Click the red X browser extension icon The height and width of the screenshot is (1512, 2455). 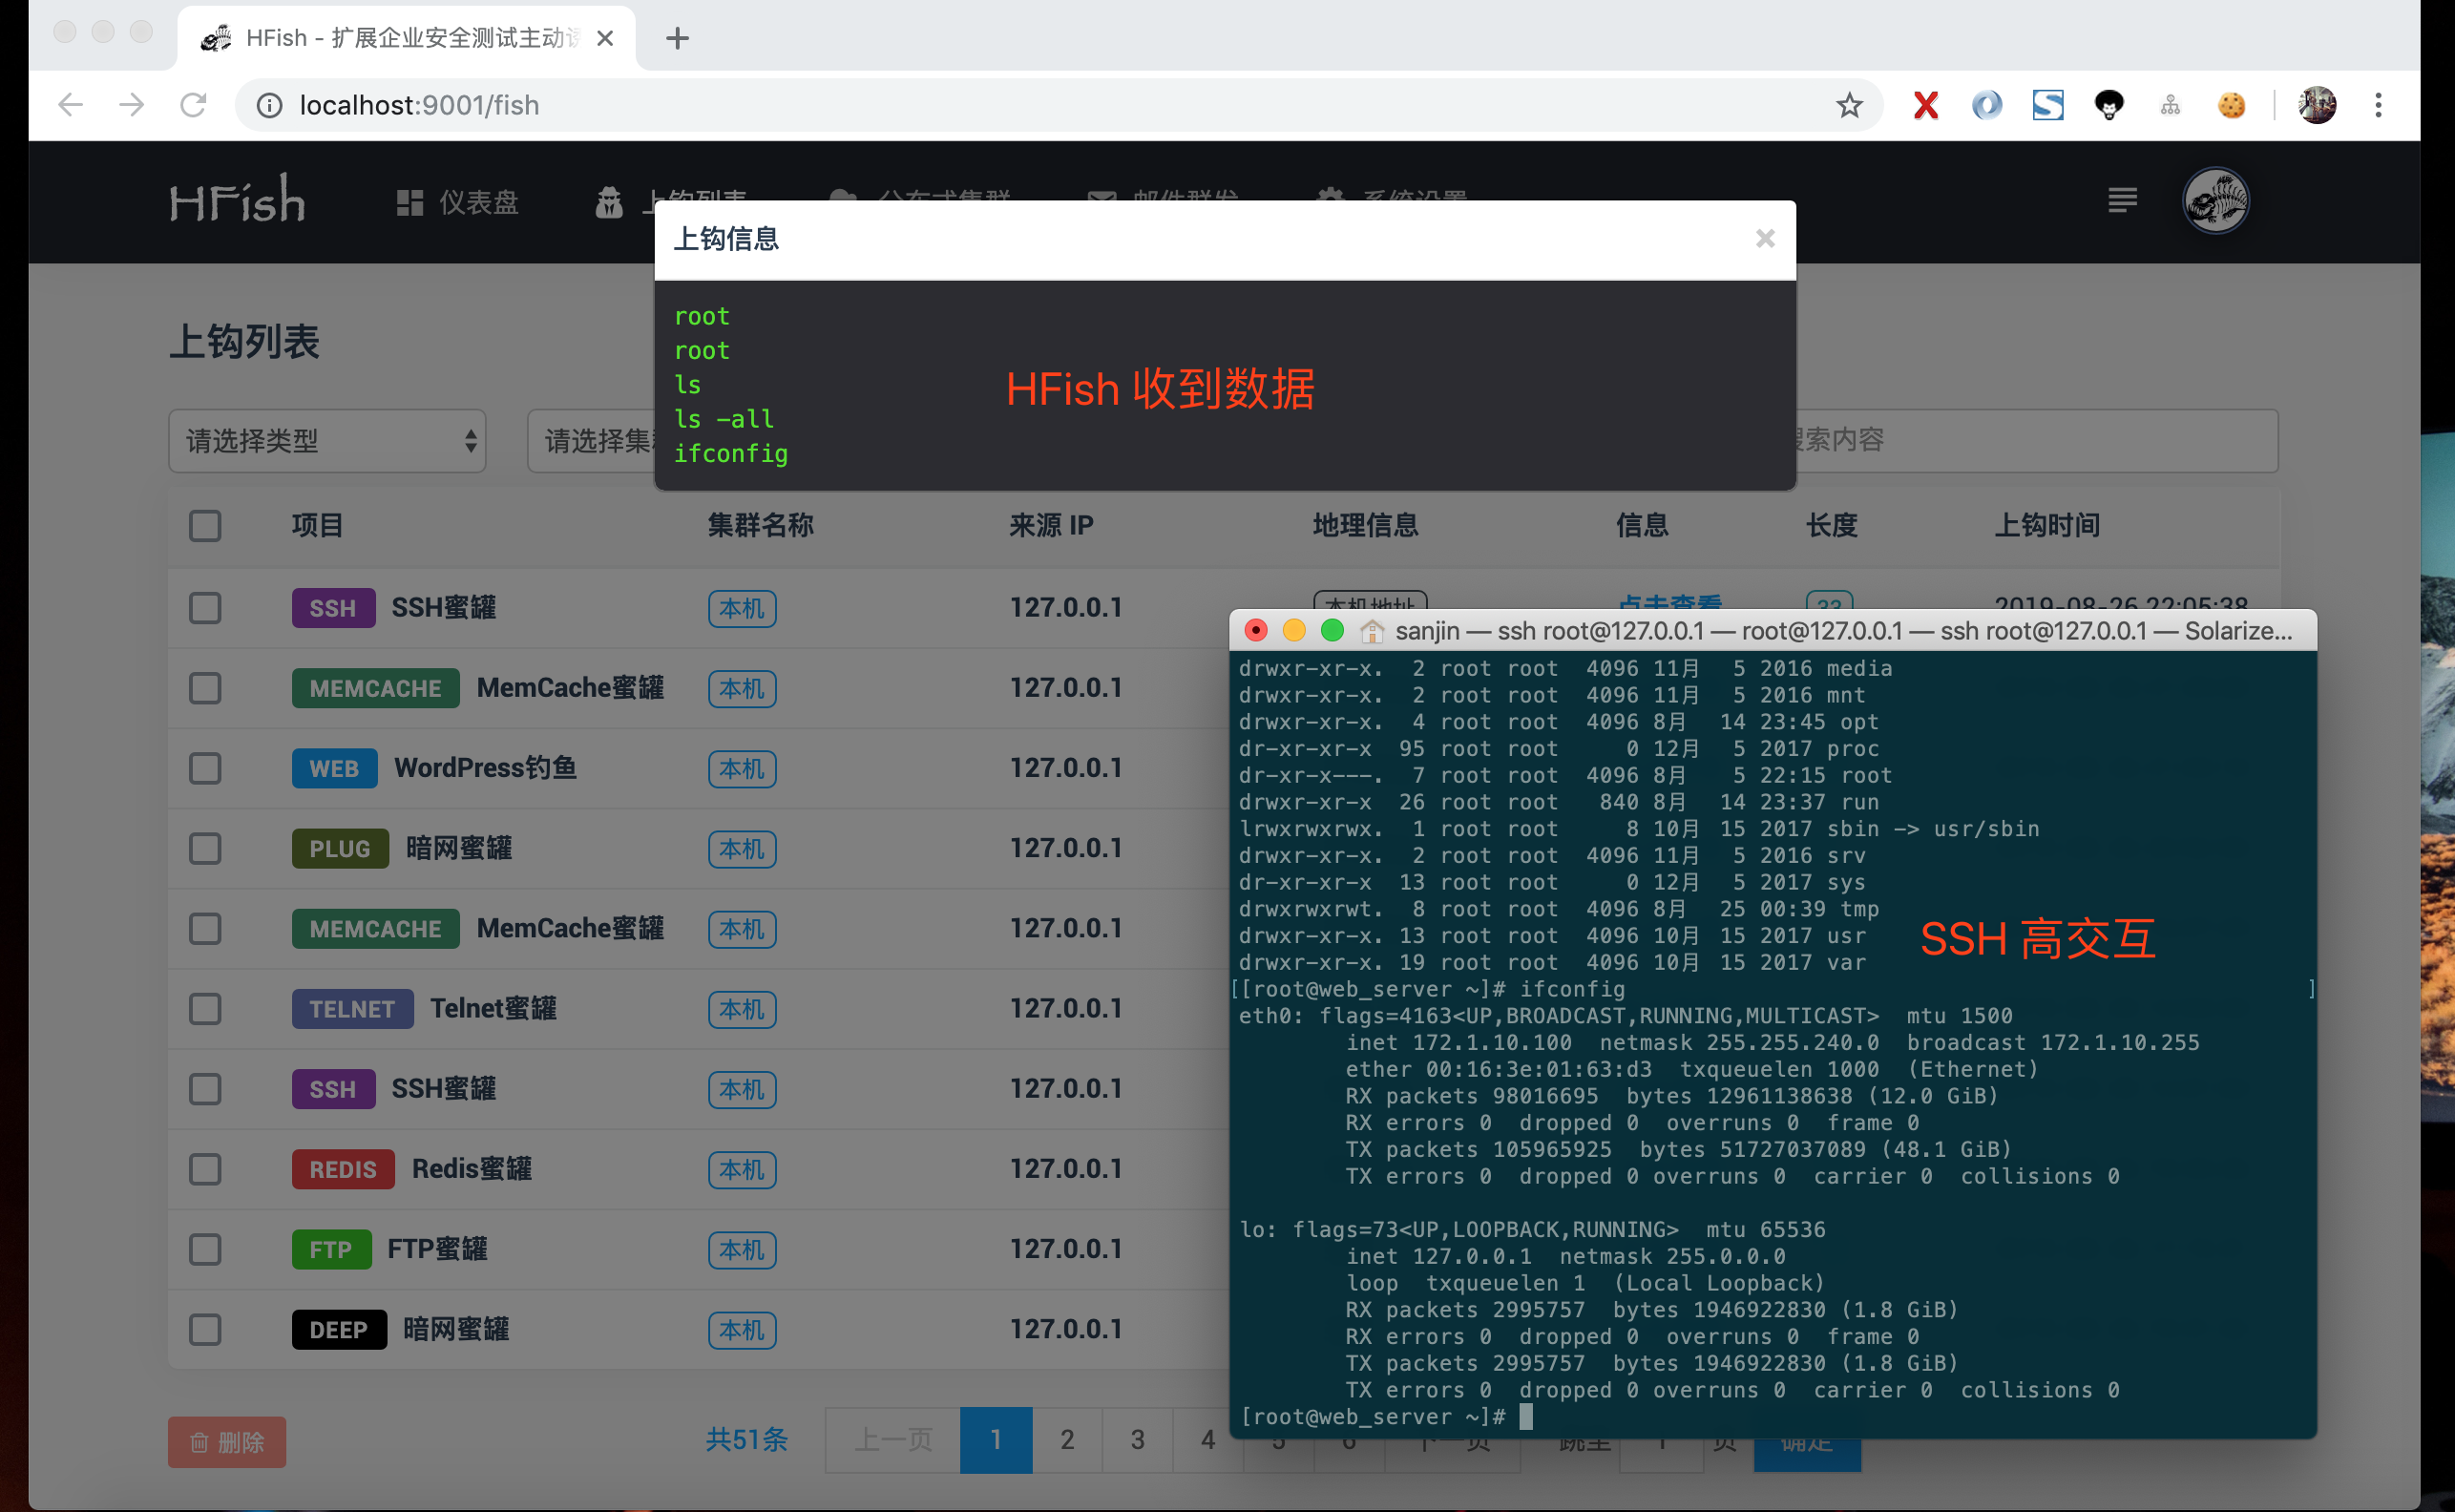pos(1925,105)
